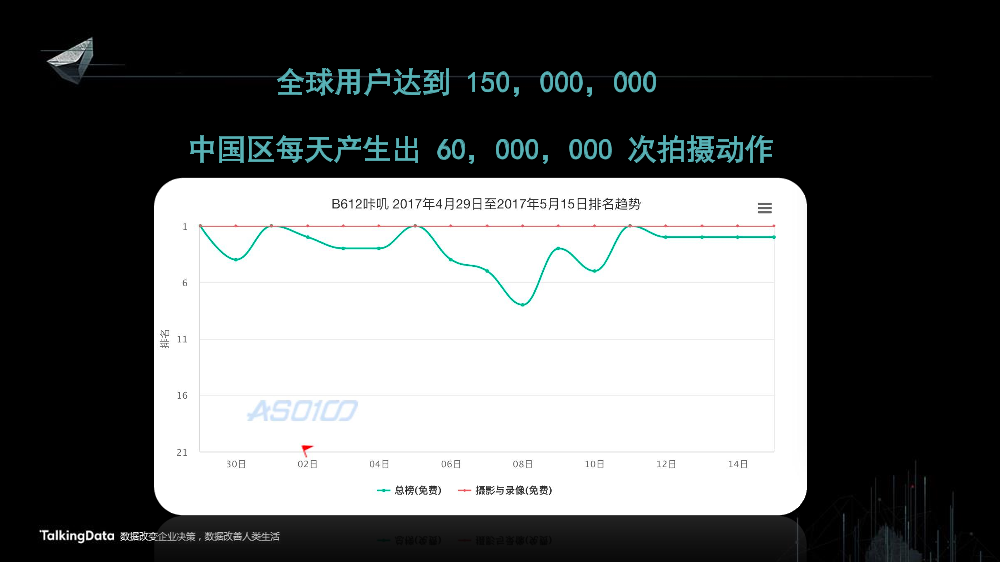Open the chart hamburger menu

764,208
